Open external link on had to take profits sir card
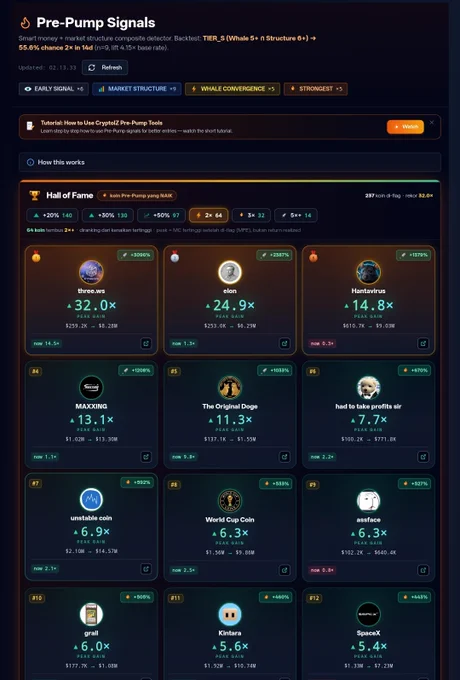 point(423,457)
